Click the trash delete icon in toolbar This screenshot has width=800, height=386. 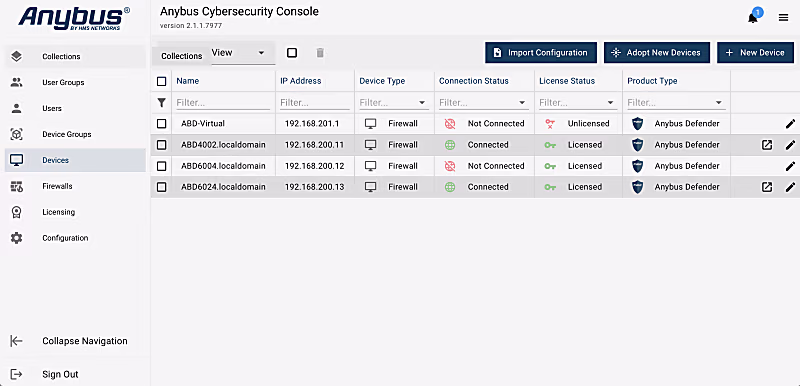click(x=320, y=53)
